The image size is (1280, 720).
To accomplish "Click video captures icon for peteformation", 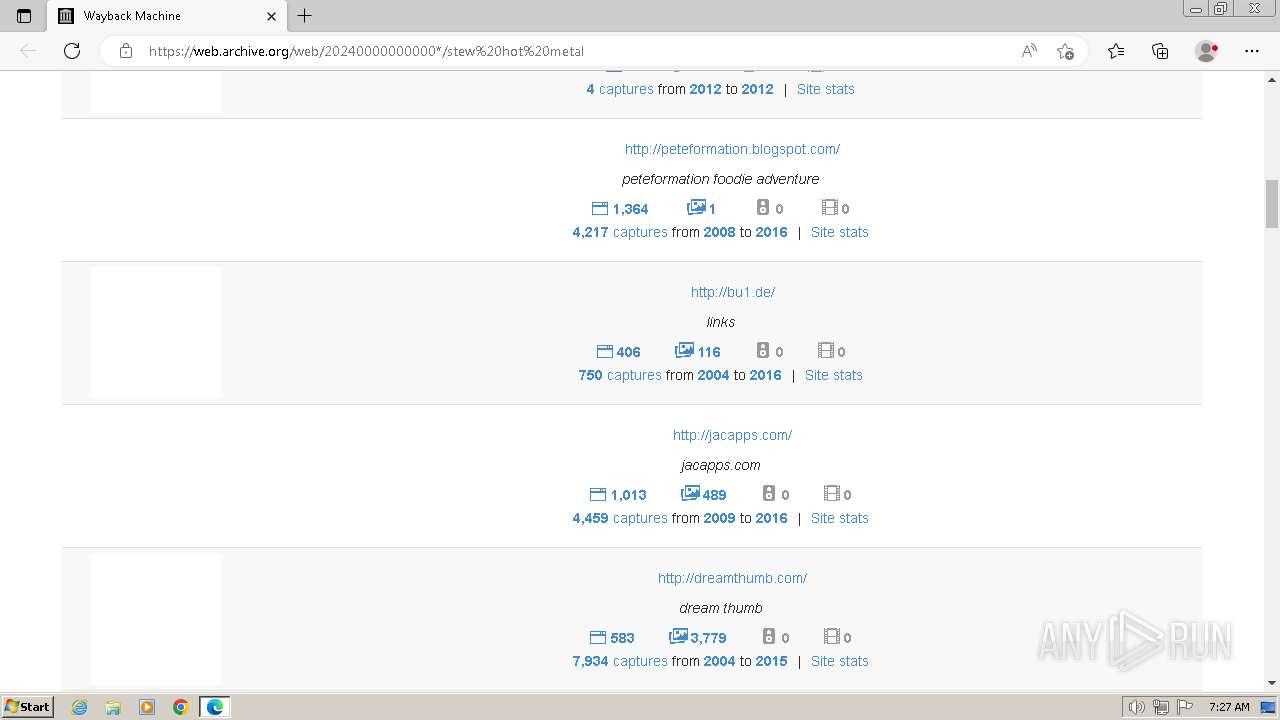I will point(829,208).
